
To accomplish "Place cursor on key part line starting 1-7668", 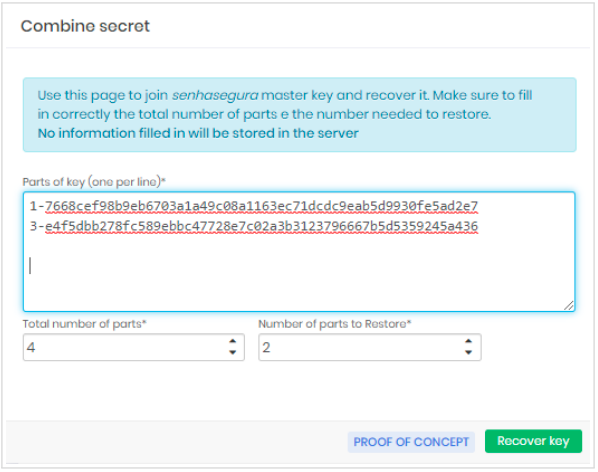I will coord(254,206).
